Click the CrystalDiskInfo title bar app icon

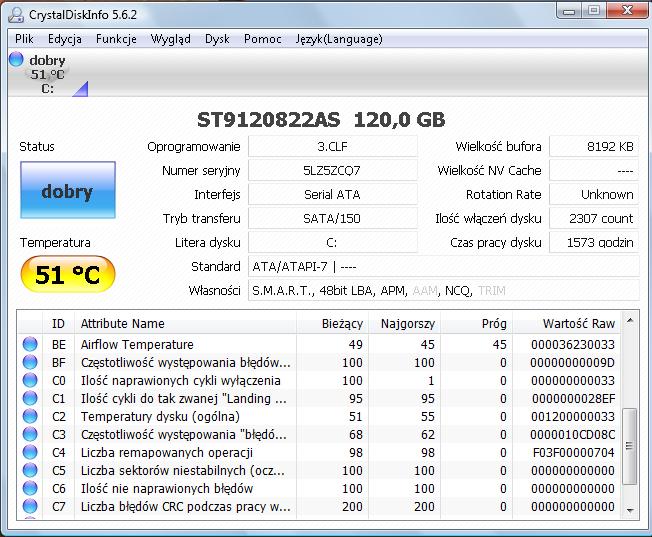coord(16,15)
